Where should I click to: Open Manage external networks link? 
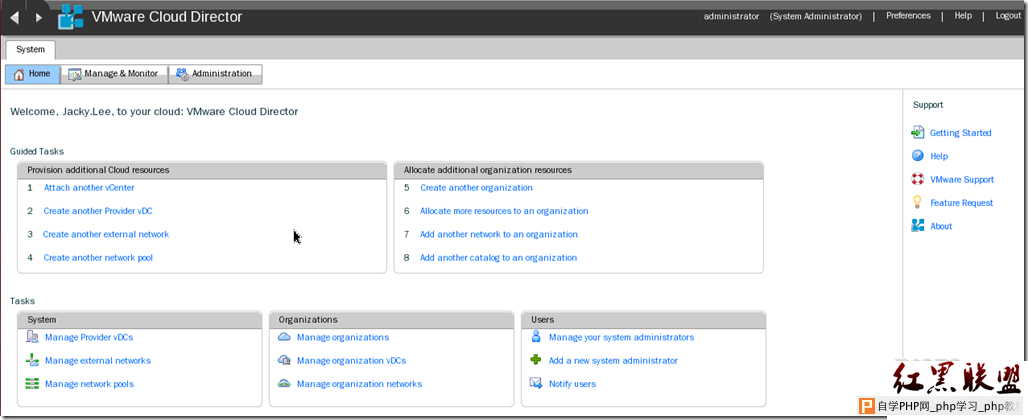tap(98, 360)
